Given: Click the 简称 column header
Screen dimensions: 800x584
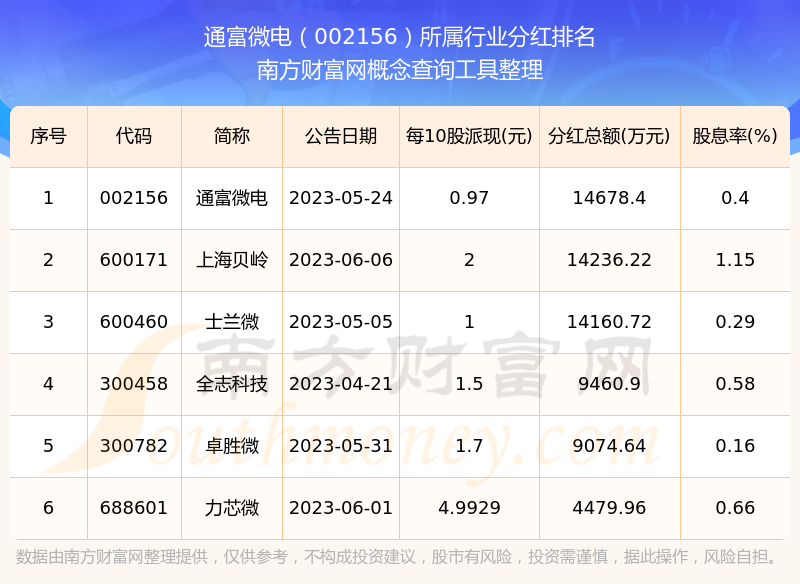Looking at the screenshot, I should pyautogui.click(x=232, y=136).
